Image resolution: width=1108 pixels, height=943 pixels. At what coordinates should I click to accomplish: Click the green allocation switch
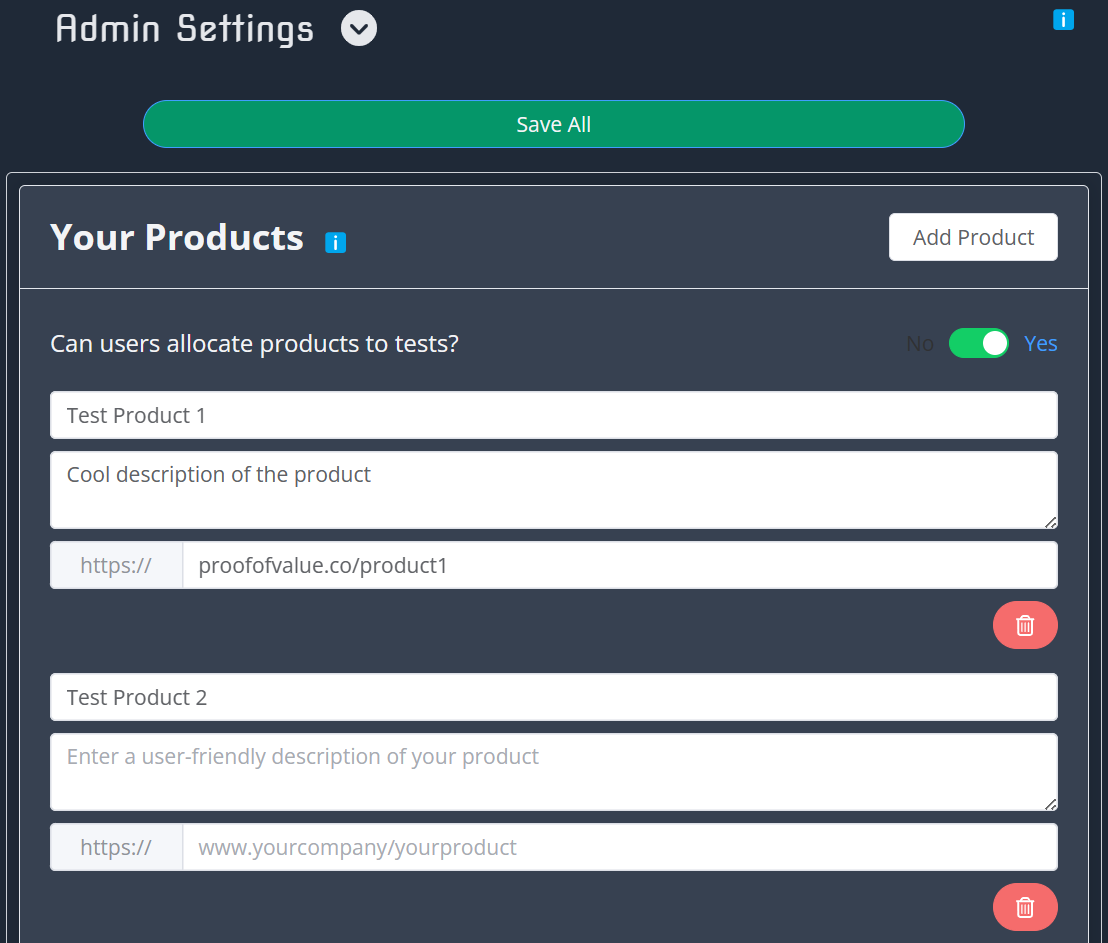pos(979,343)
